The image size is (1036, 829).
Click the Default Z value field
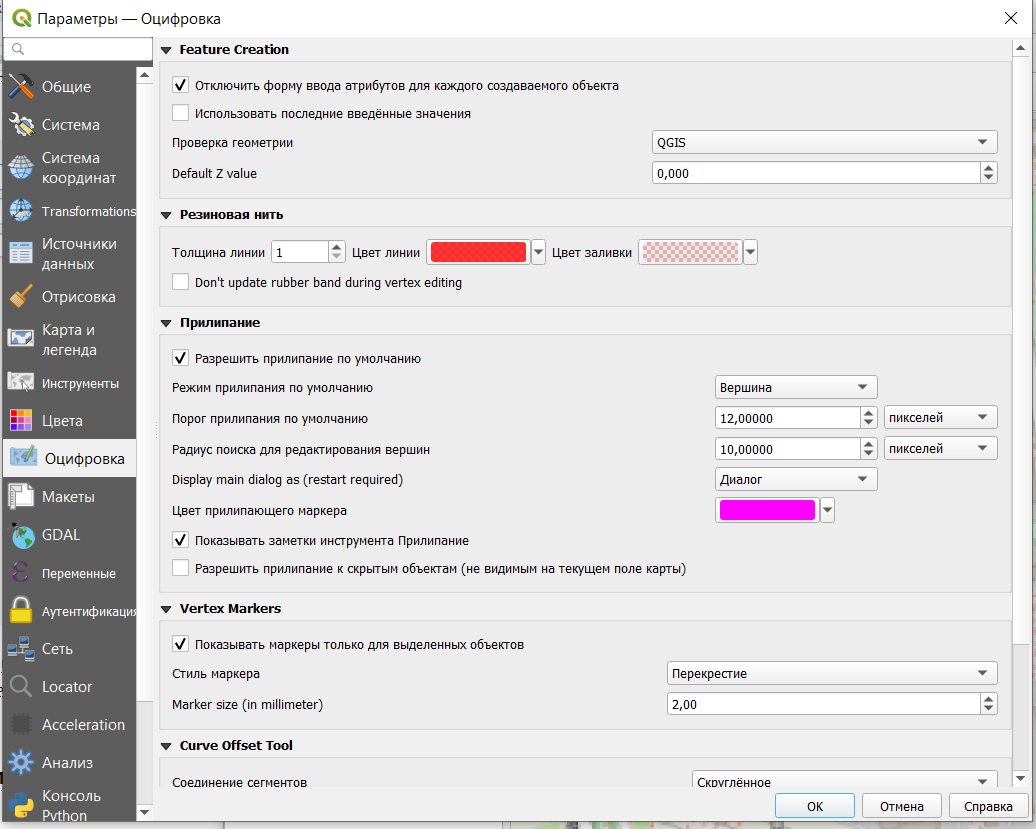816,173
